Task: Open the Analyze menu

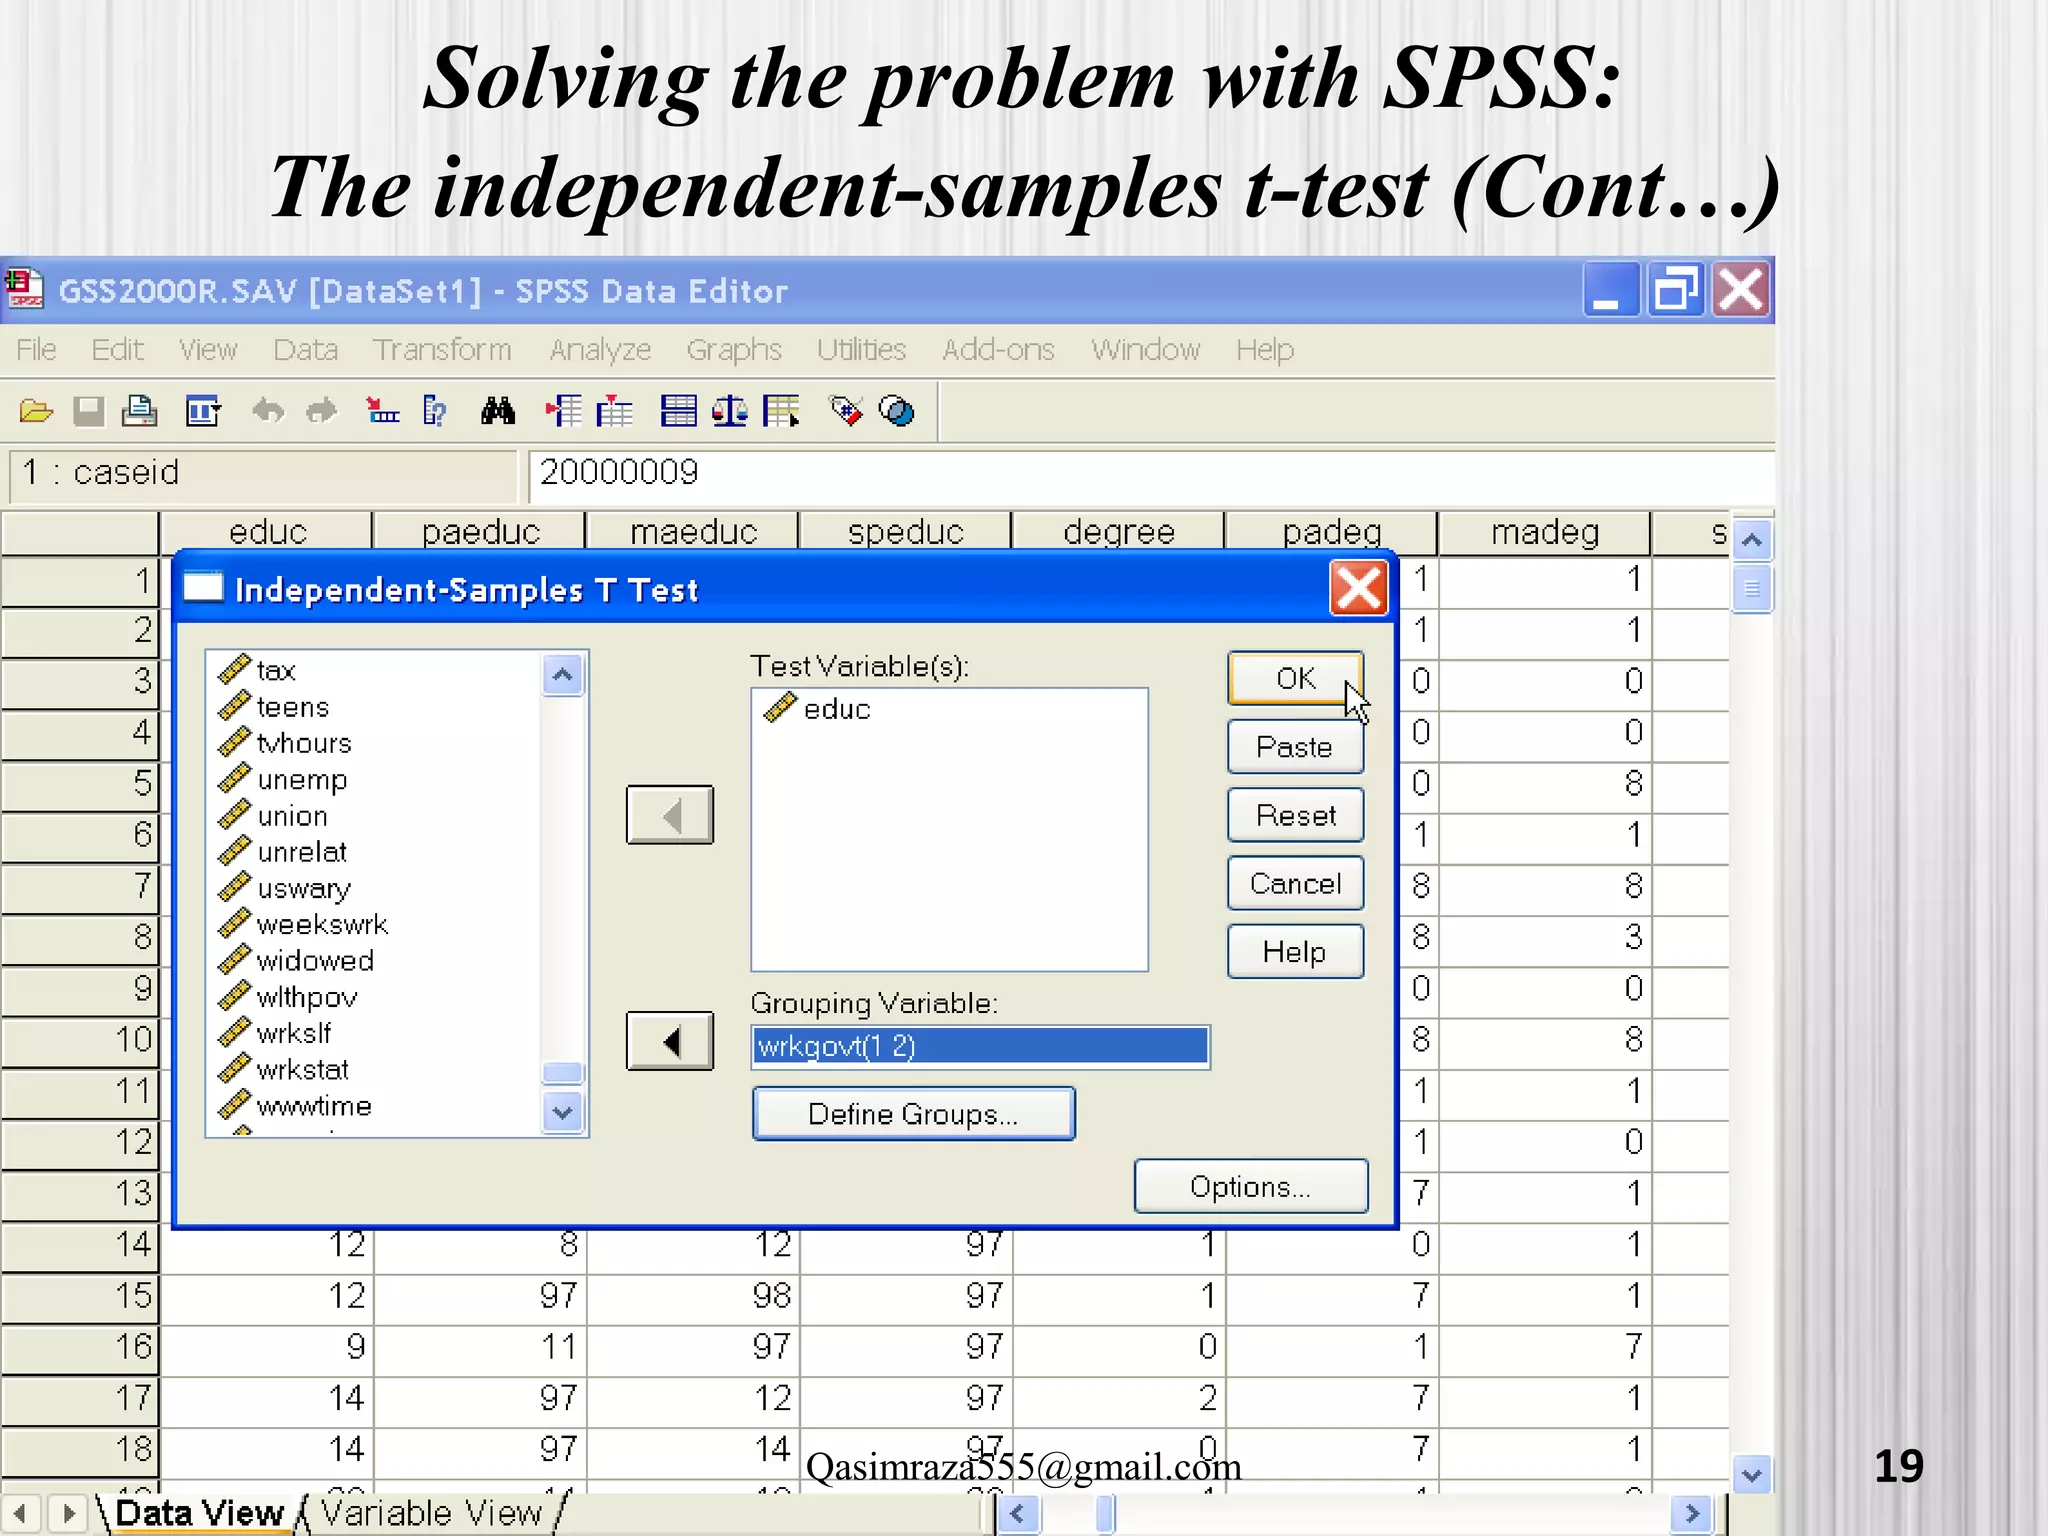Action: click(600, 350)
